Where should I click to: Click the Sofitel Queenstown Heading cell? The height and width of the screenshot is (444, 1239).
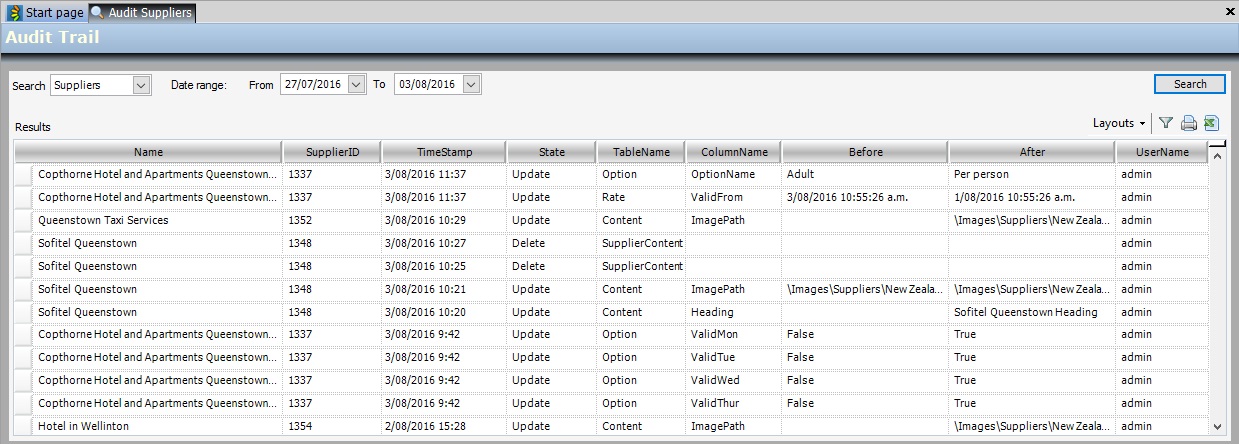pos(1026,312)
